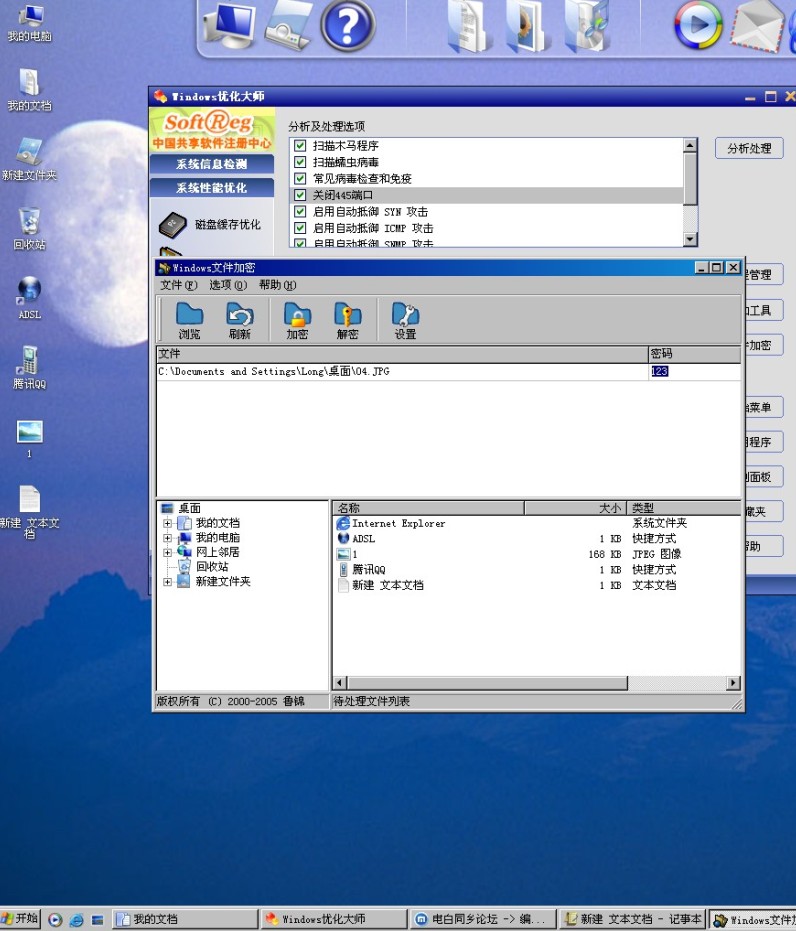The width and height of the screenshot is (796, 931).
Task: Click the 分析处理 button
Action: coord(748,148)
